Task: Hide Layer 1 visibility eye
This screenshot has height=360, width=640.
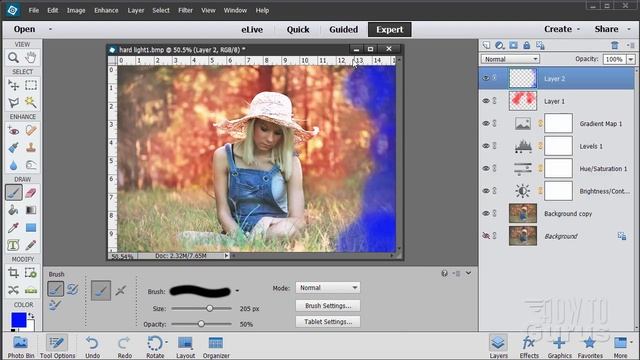Action: pos(486,101)
